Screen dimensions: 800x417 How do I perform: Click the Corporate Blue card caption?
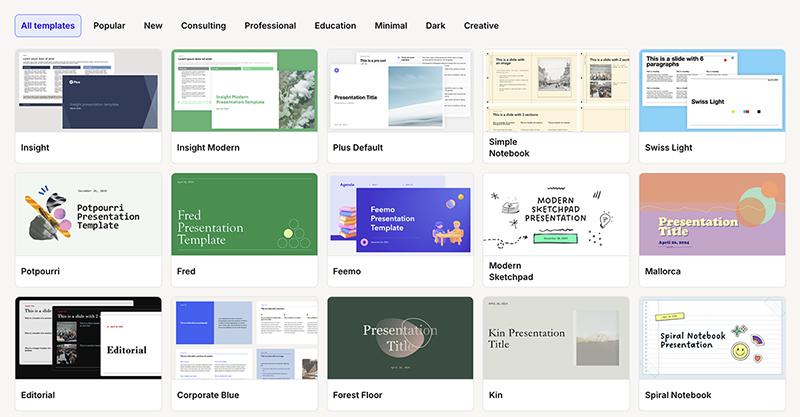point(208,395)
